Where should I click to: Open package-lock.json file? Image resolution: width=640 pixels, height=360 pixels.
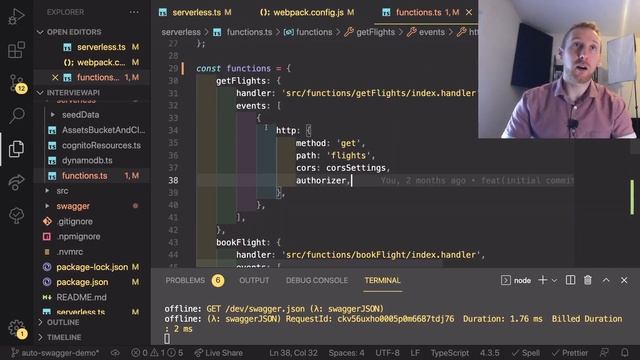click(x=92, y=267)
